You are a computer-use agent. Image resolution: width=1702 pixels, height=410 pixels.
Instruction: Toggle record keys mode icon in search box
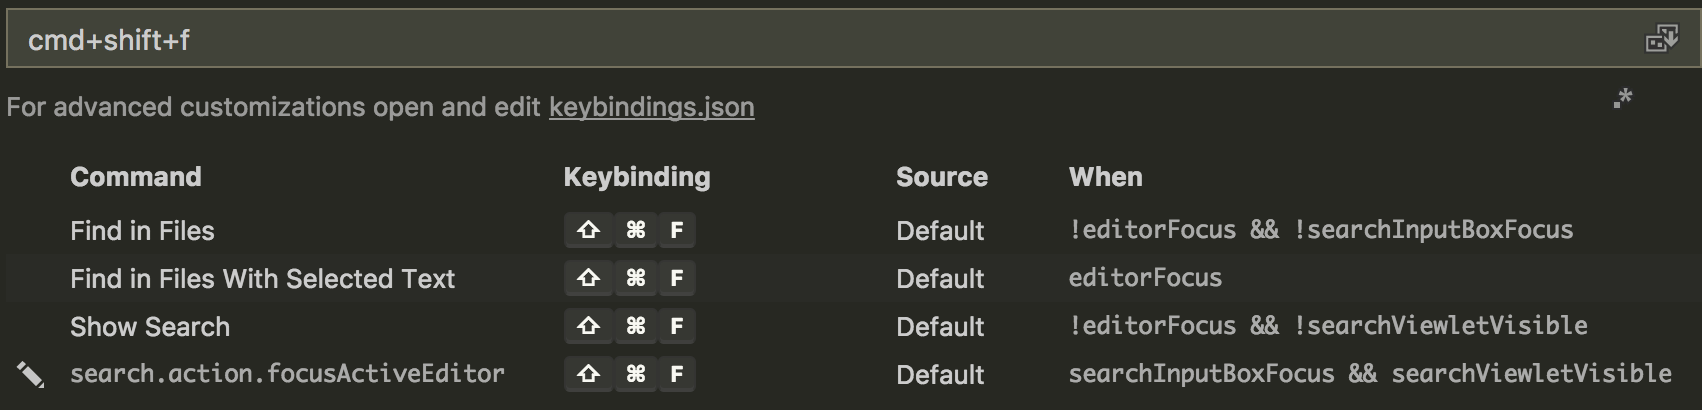click(x=1661, y=39)
